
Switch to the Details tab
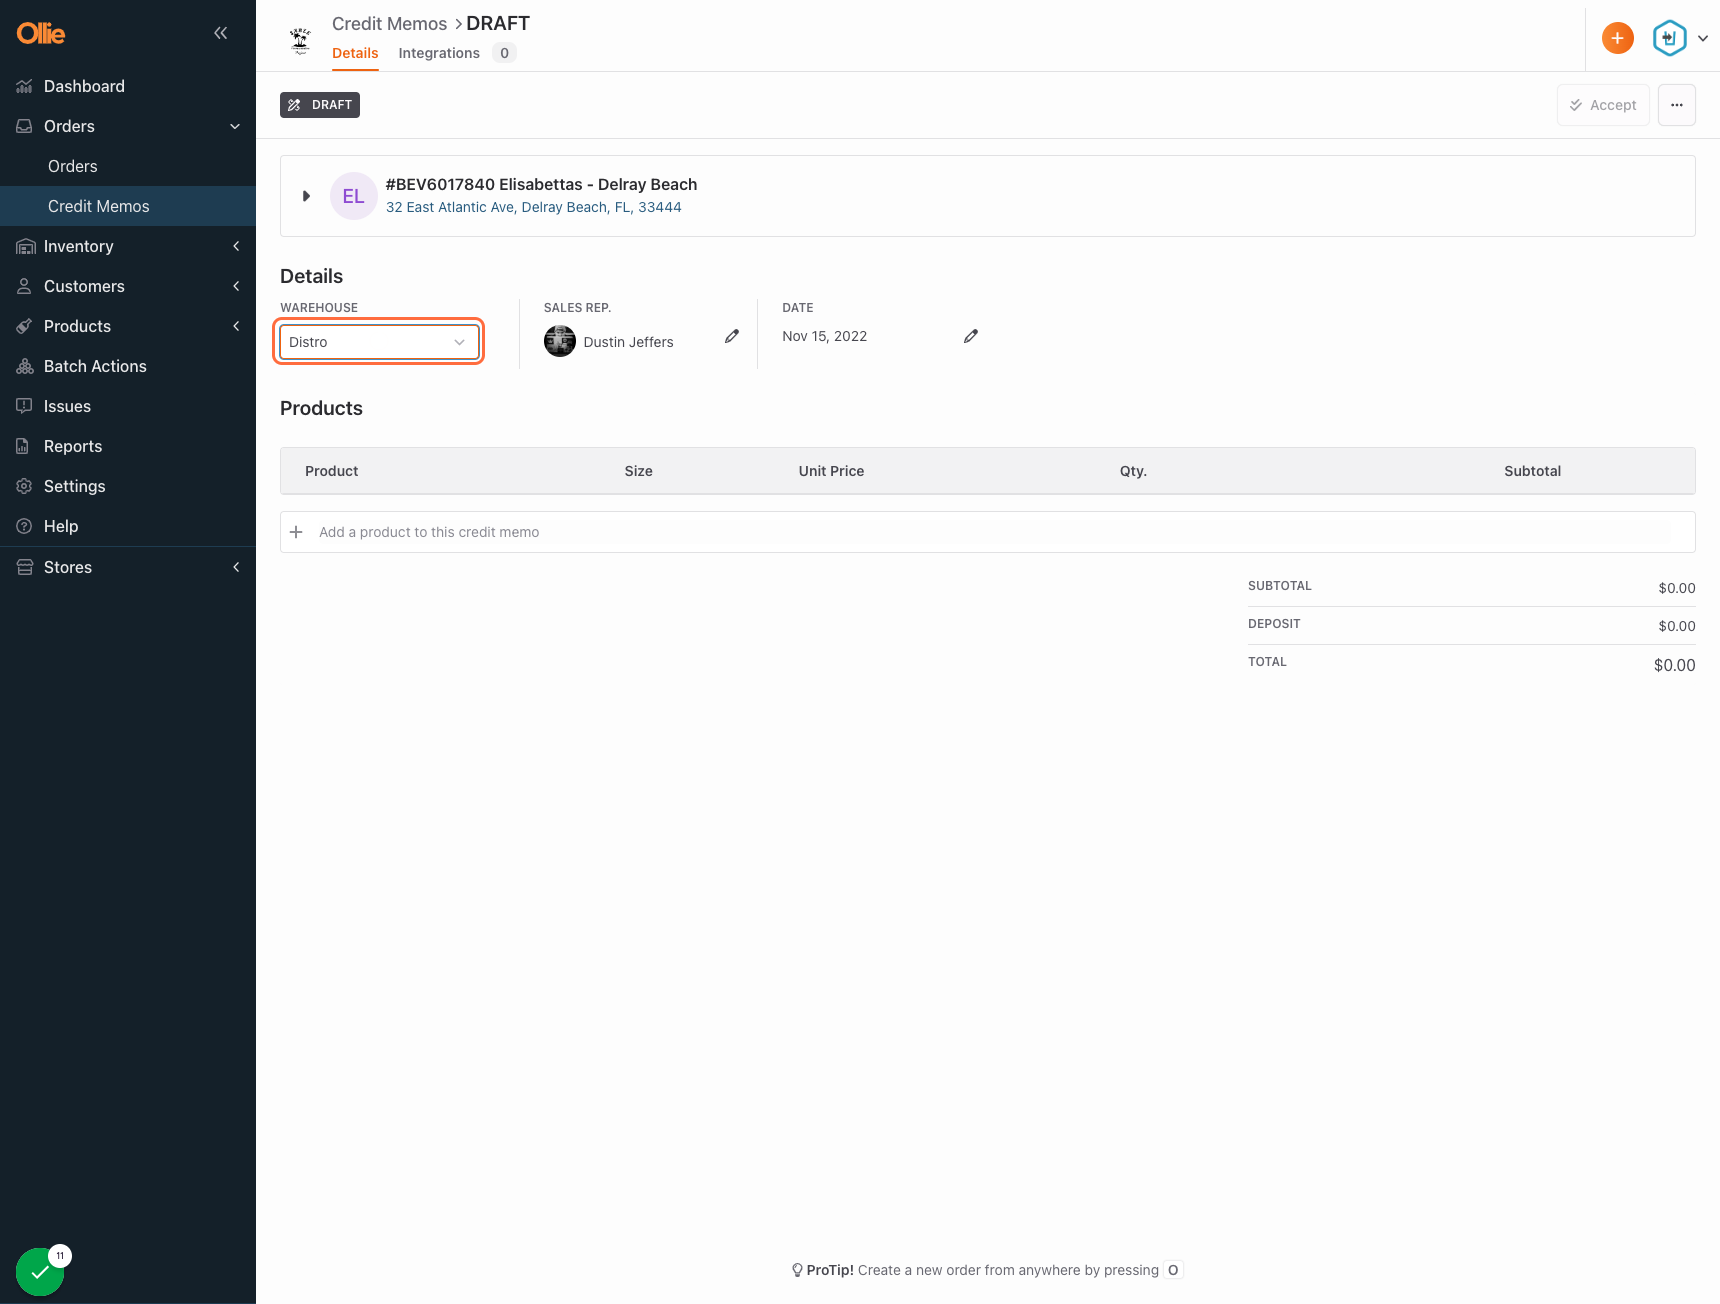[355, 53]
